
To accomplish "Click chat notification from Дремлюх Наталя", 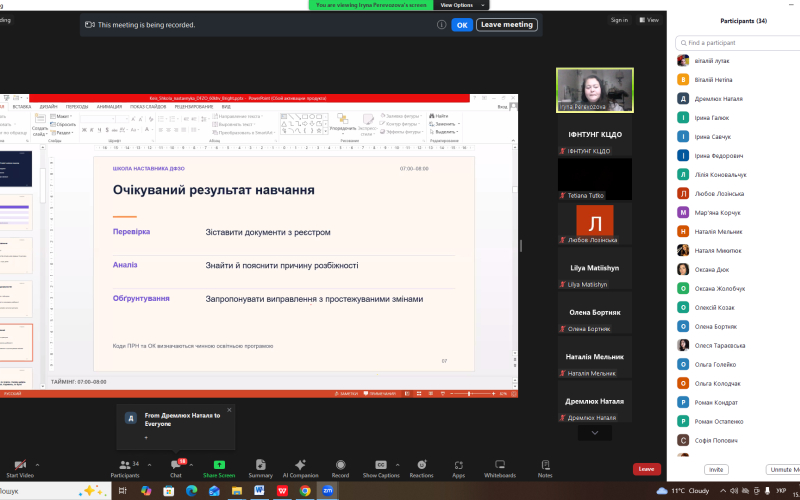I will tap(176, 427).
